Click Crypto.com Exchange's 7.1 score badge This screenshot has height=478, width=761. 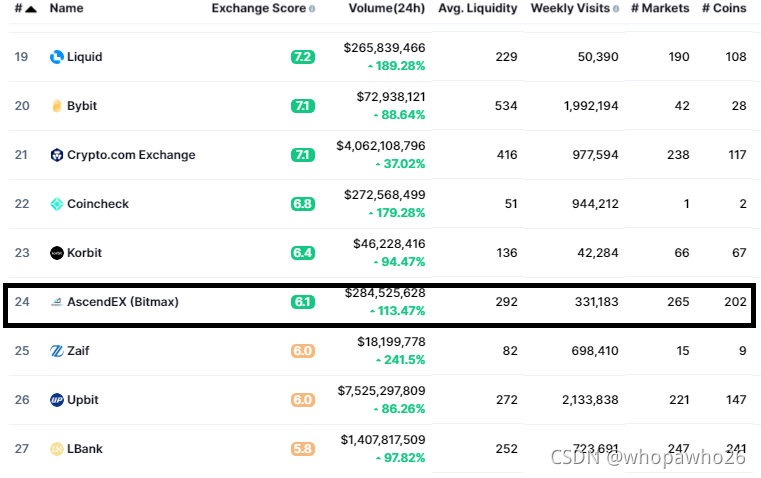[x=303, y=155]
